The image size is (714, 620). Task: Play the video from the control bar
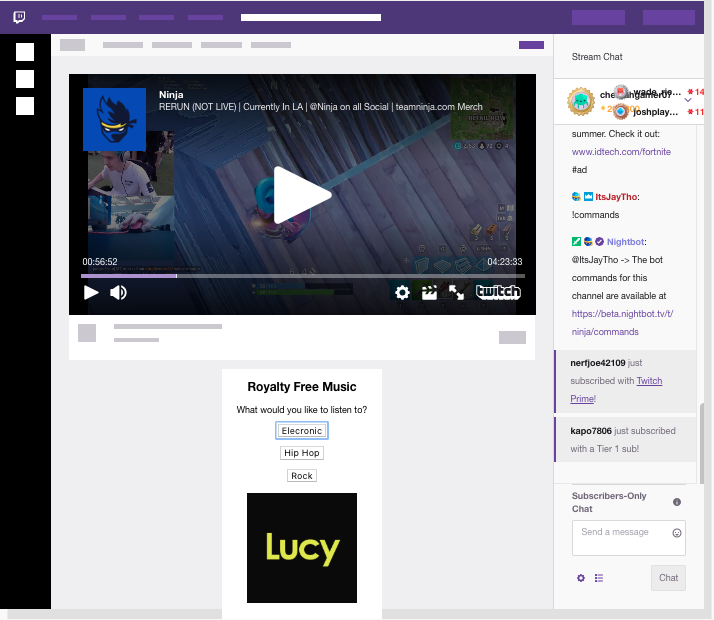pos(91,292)
